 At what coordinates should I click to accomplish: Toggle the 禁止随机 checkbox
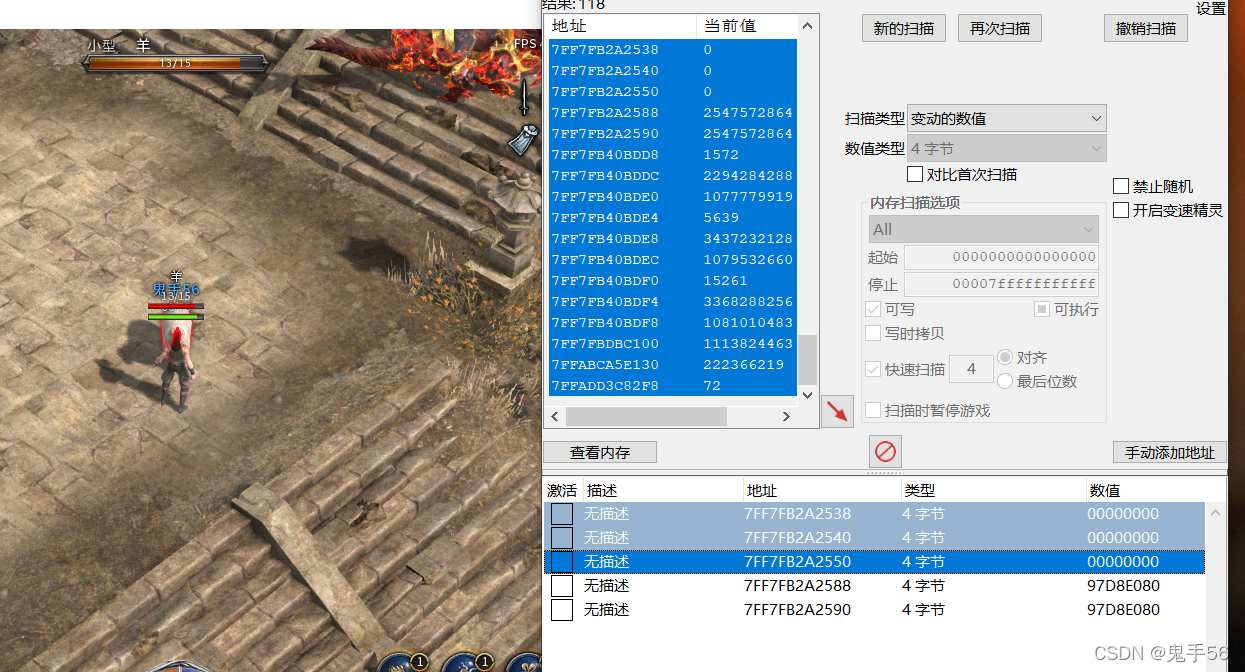point(1121,186)
